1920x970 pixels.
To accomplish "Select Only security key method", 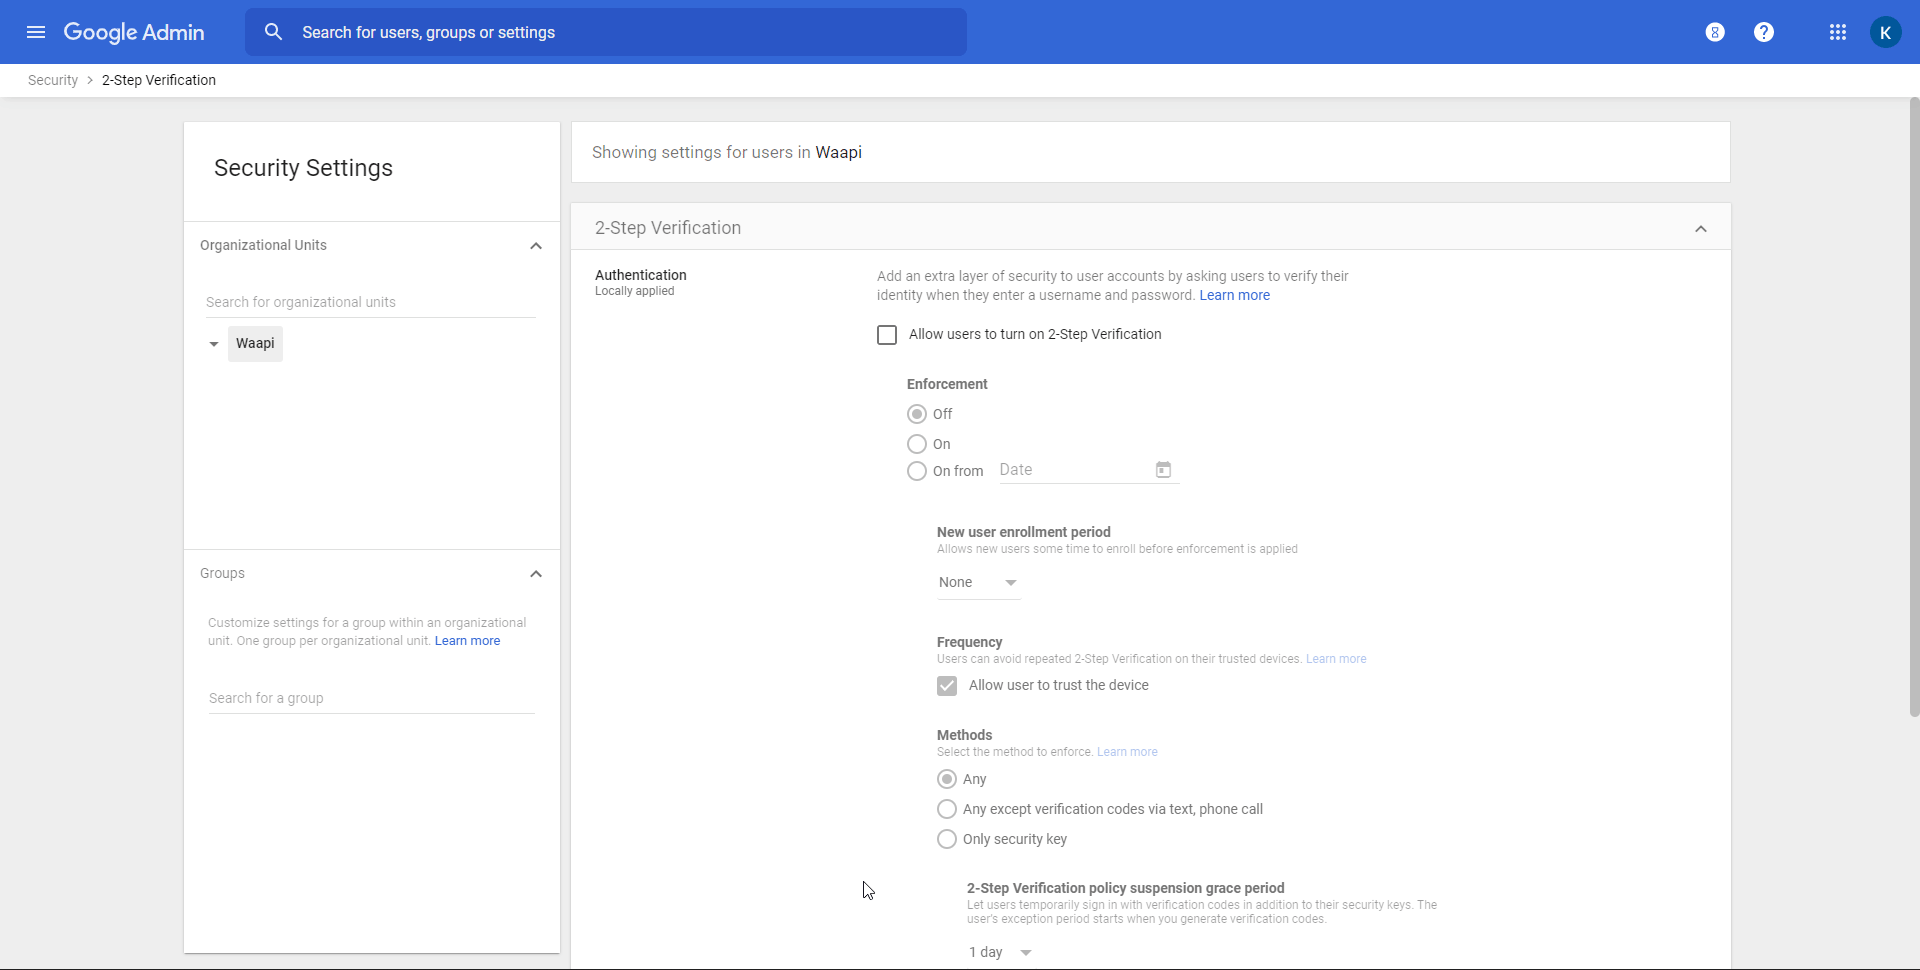I will [x=947, y=839].
